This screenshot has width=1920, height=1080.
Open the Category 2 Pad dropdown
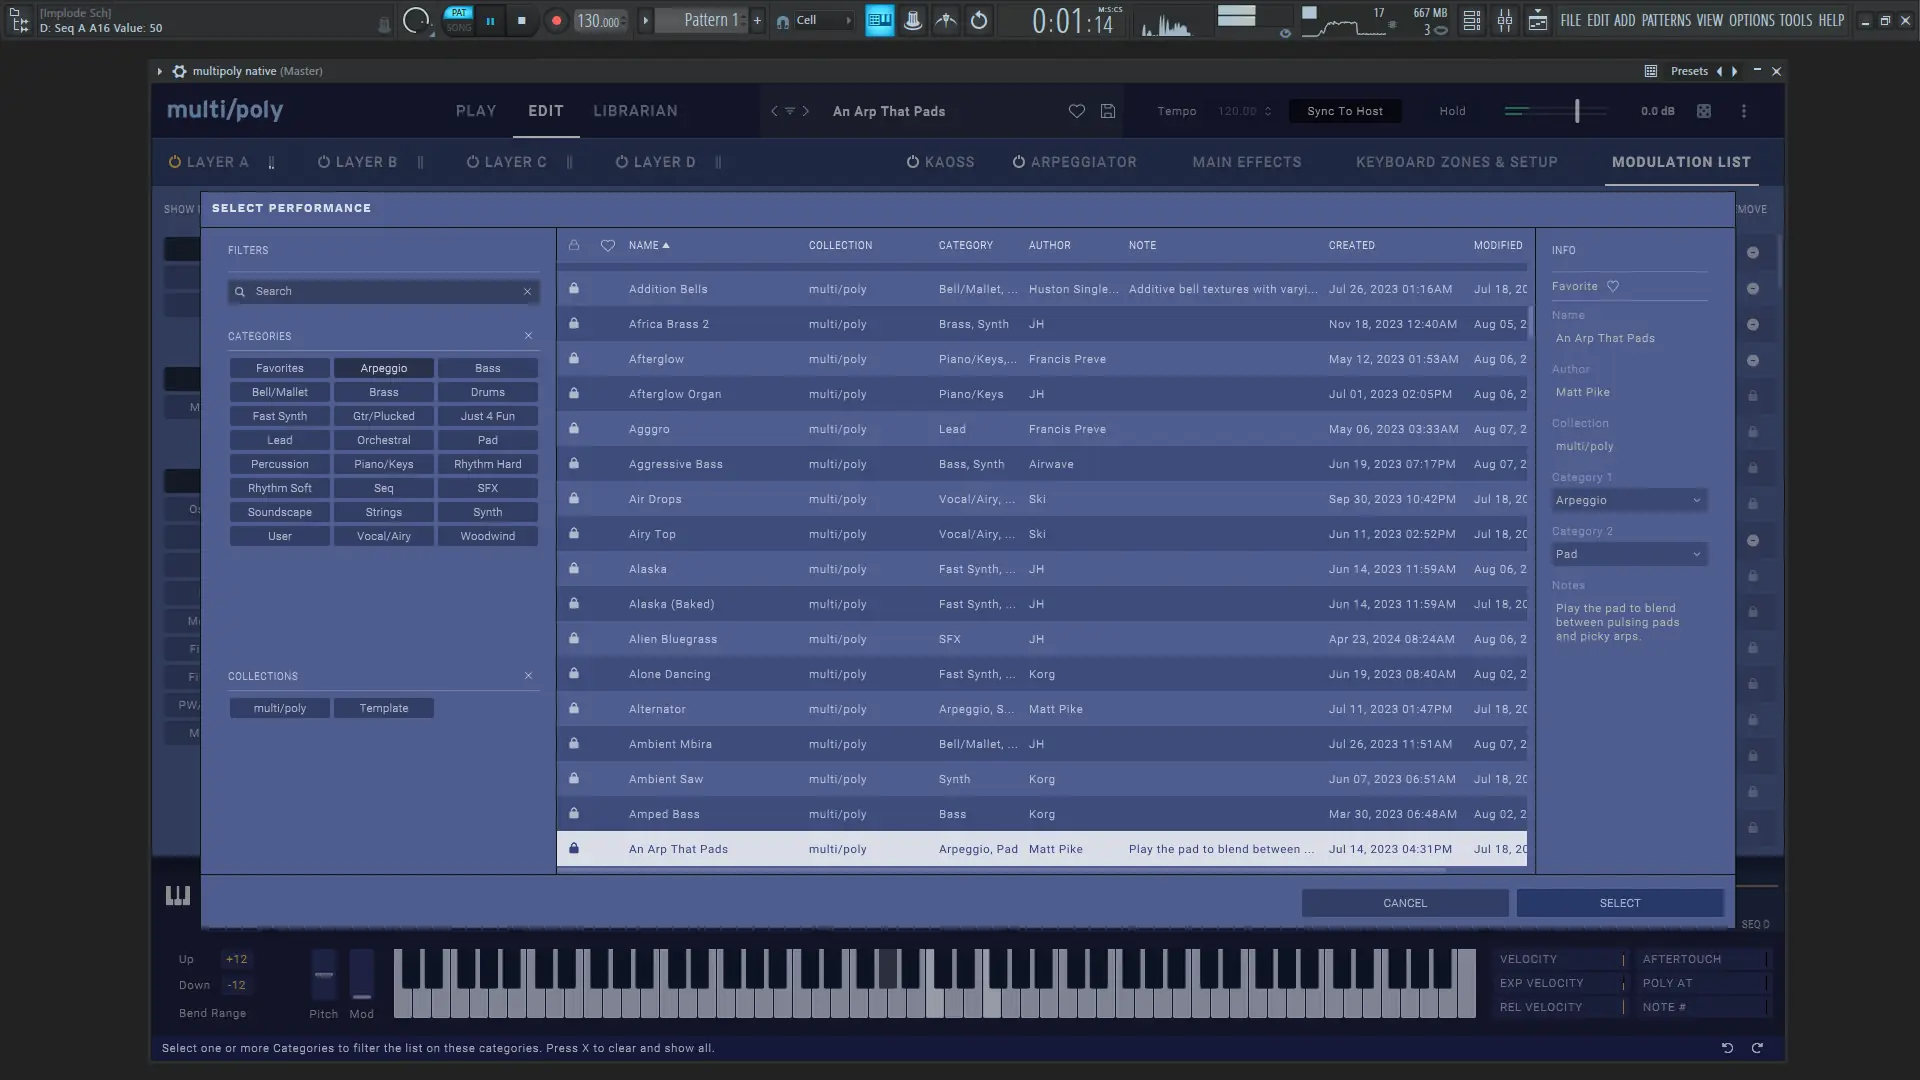(1628, 554)
